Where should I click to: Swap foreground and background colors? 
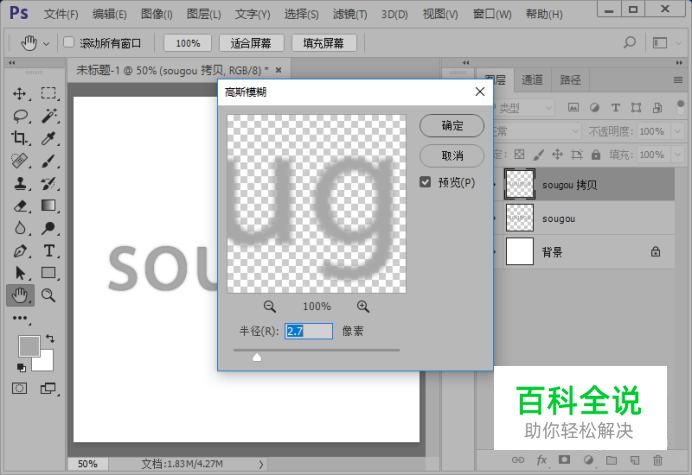coord(50,338)
